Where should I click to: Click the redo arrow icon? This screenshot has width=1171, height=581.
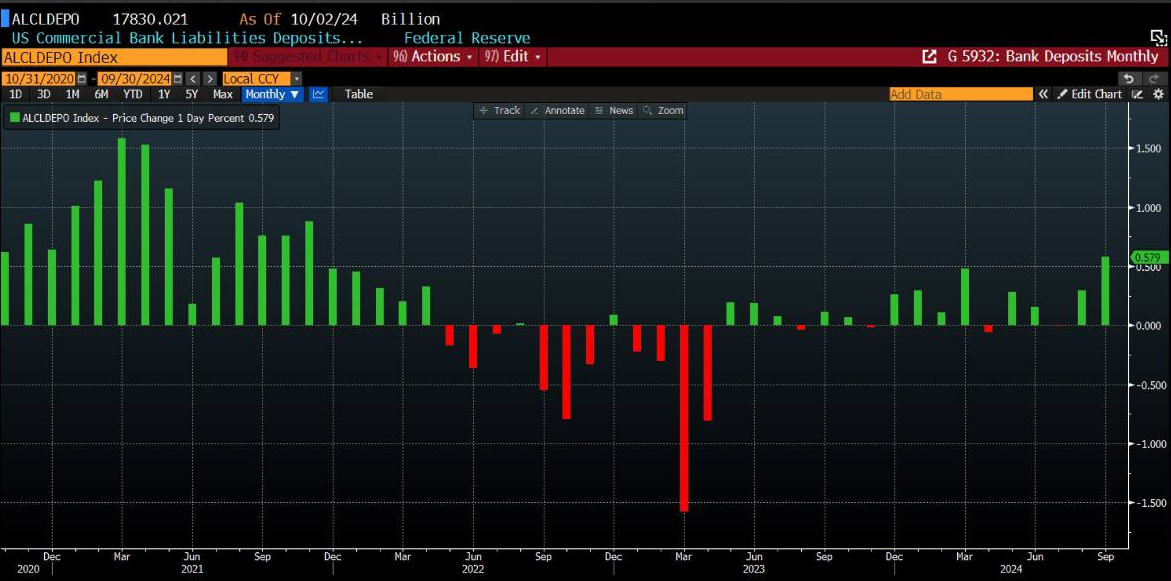click(1156, 78)
